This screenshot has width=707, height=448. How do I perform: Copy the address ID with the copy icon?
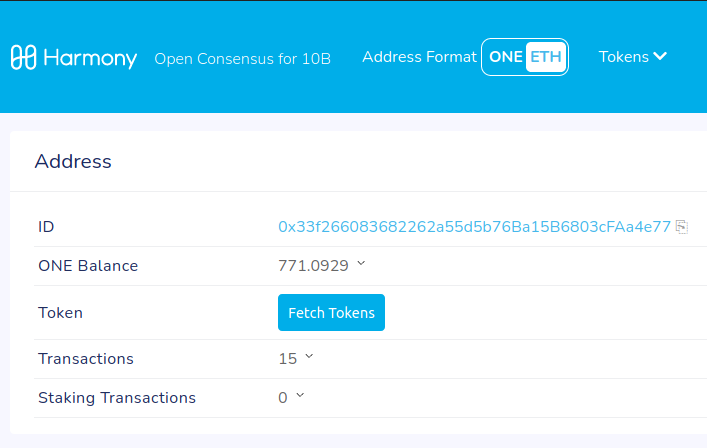pos(681,227)
